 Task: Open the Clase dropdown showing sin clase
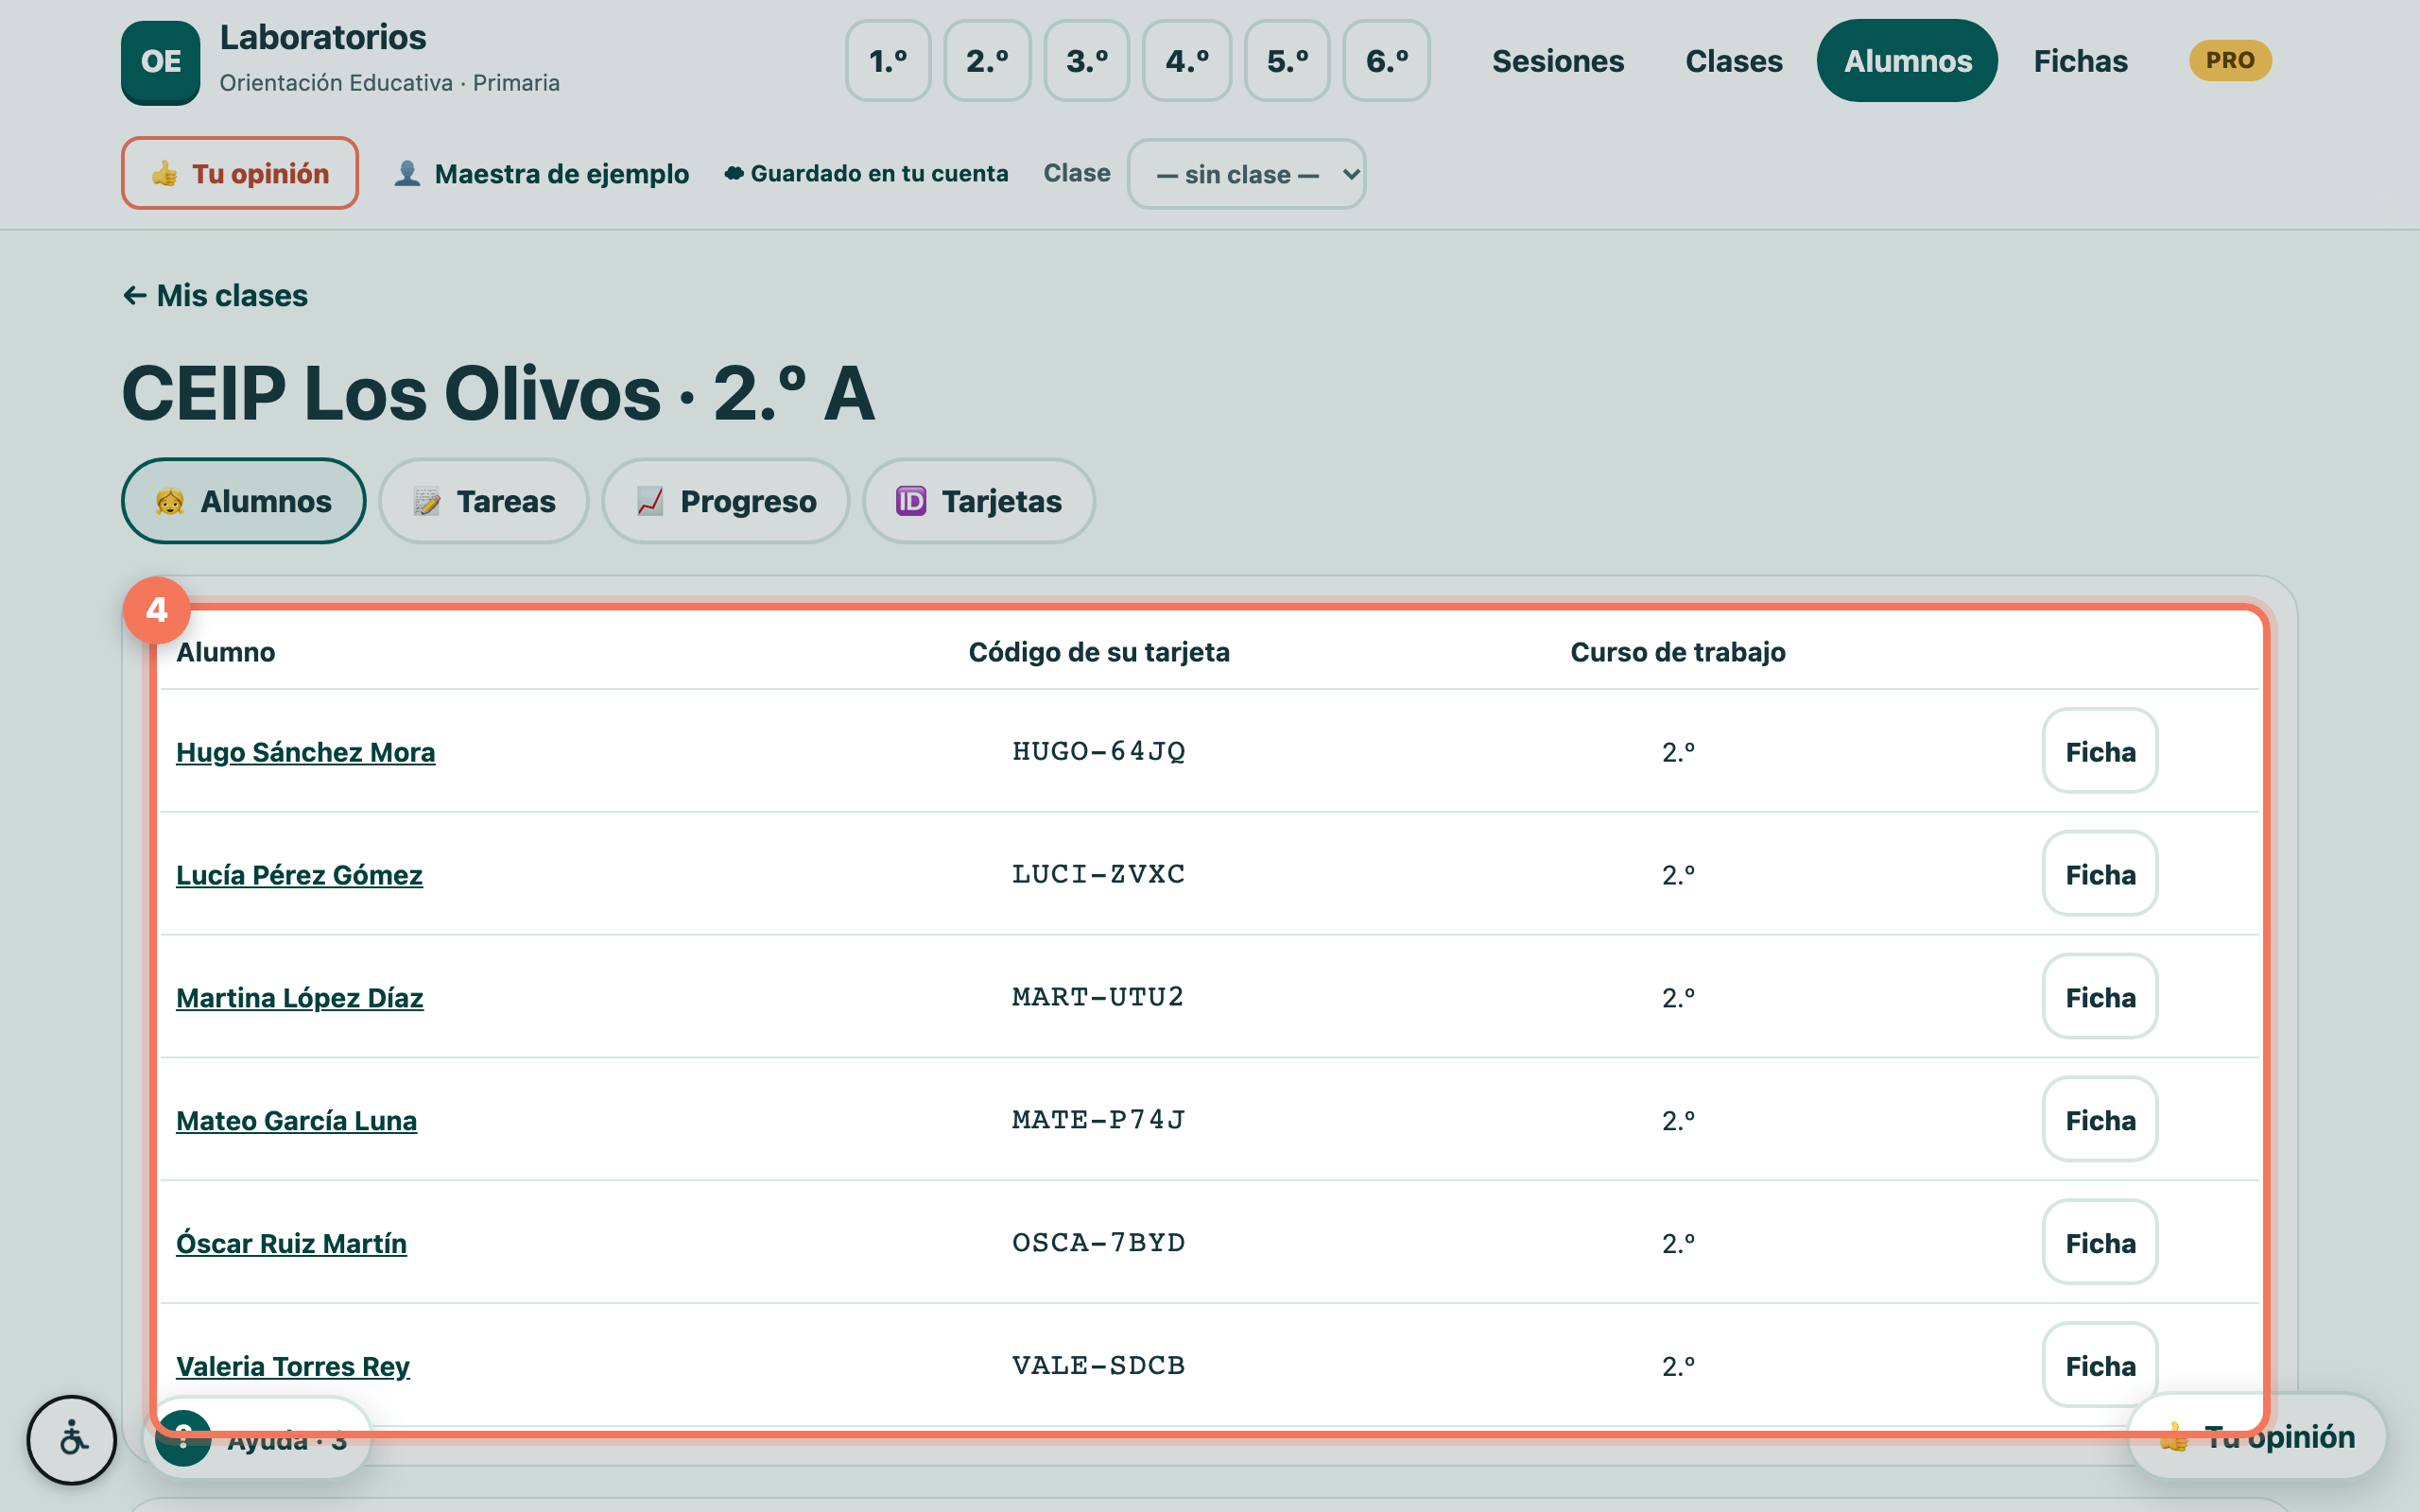point(1247,174)
